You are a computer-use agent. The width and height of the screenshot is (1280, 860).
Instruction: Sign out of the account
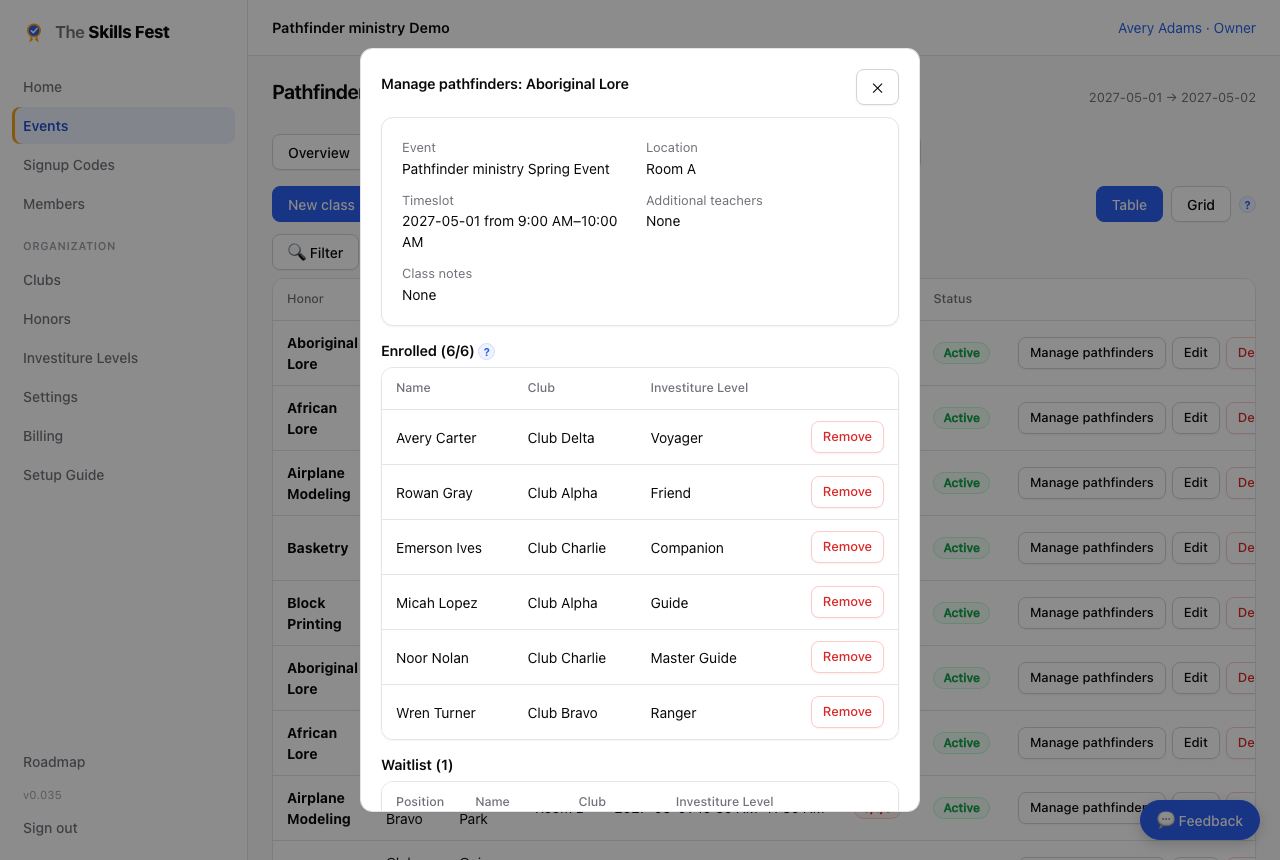point(50,828)
